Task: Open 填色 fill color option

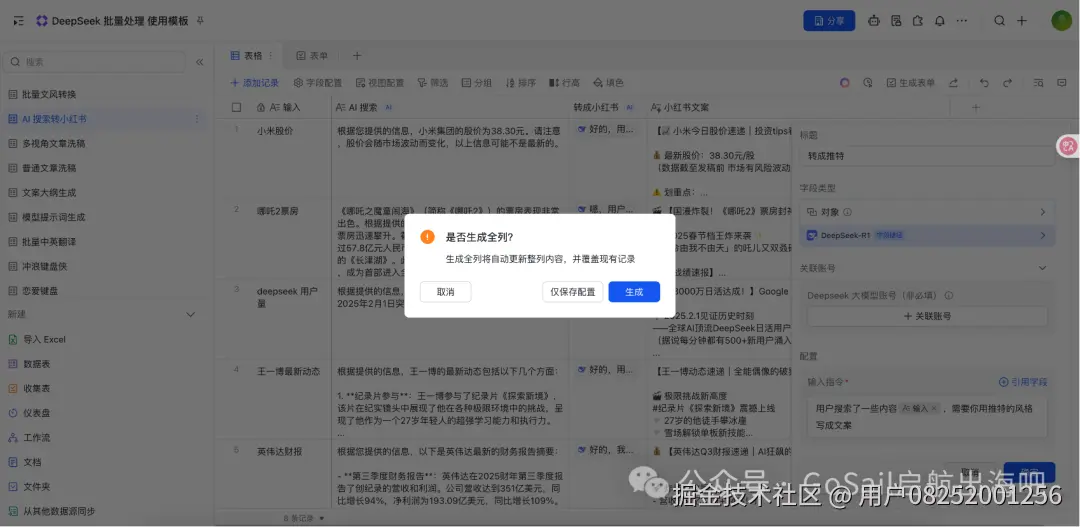Action: point(608,83)
